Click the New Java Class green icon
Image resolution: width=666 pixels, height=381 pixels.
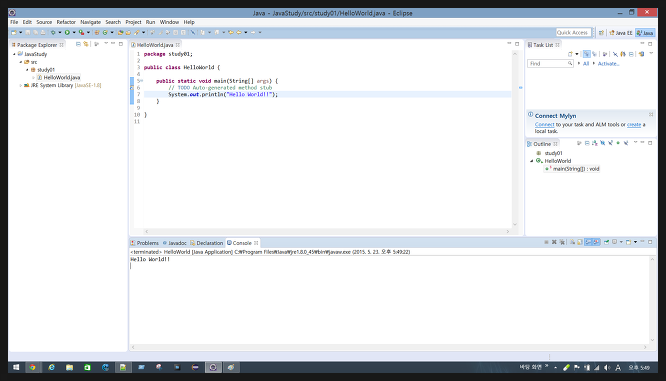(x=105, y=32)
